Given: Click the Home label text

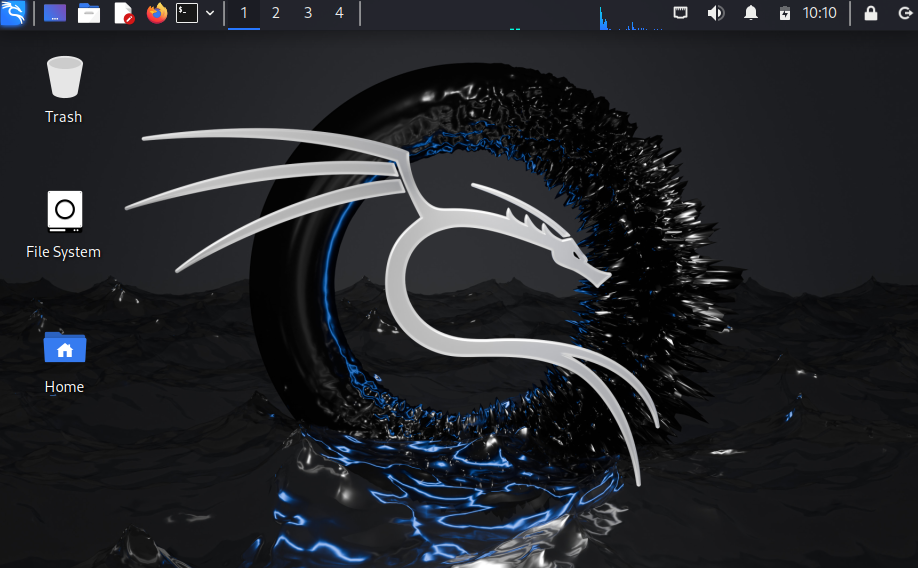Looking at the screenshot, I should 64,387.
